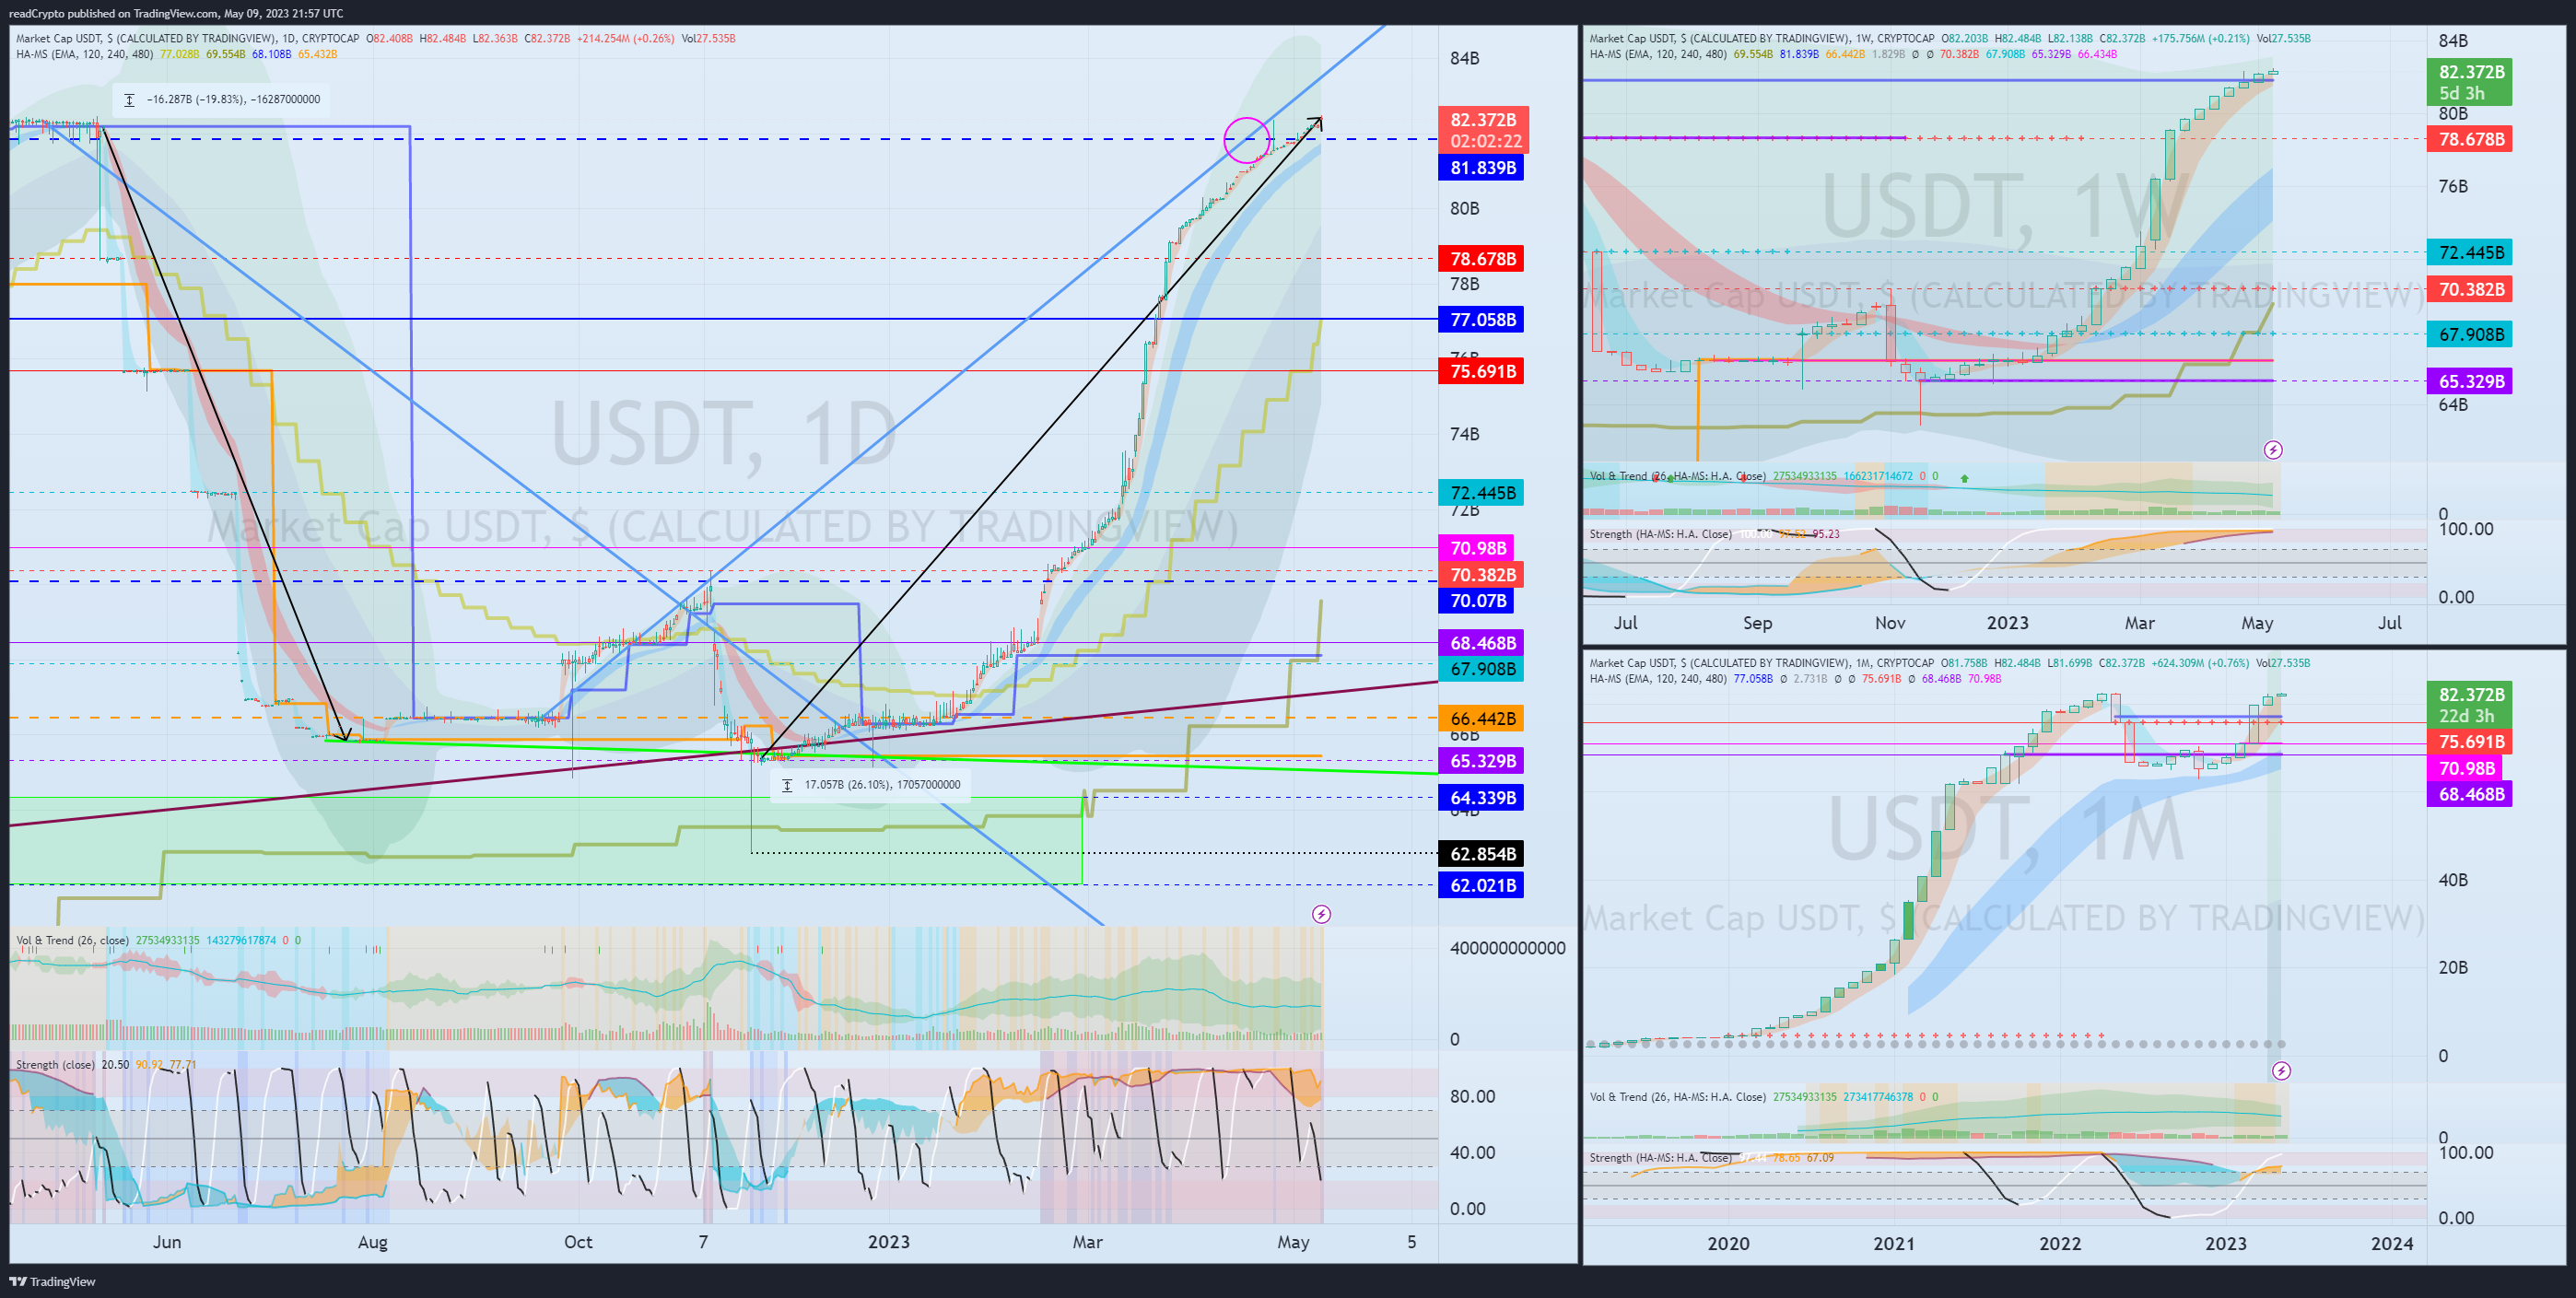Click the TradingView logo at bottom left
2576x1298 pixels.
click(x=52, y=1281)
